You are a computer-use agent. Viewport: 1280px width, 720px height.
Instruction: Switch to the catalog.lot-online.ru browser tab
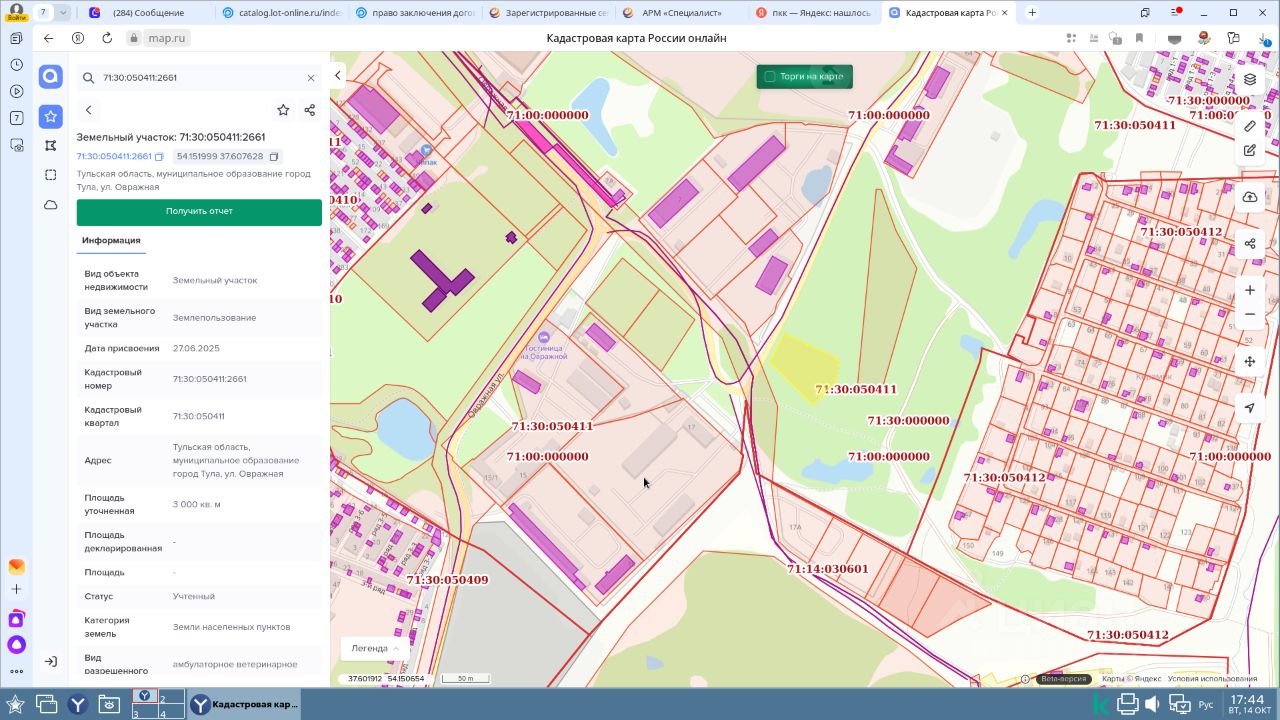coord(279,13)
